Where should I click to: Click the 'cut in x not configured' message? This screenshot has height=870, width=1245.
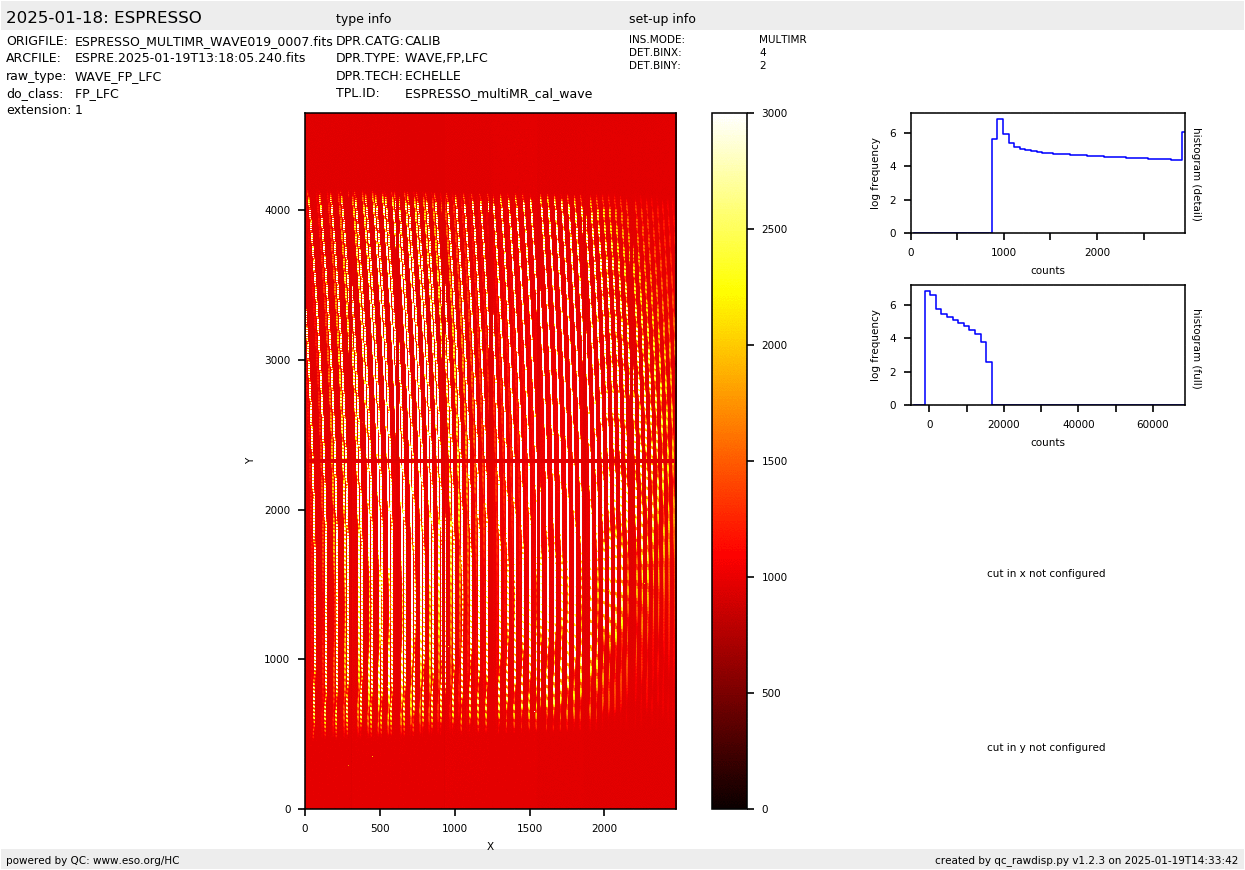(x=1046, y=574)
